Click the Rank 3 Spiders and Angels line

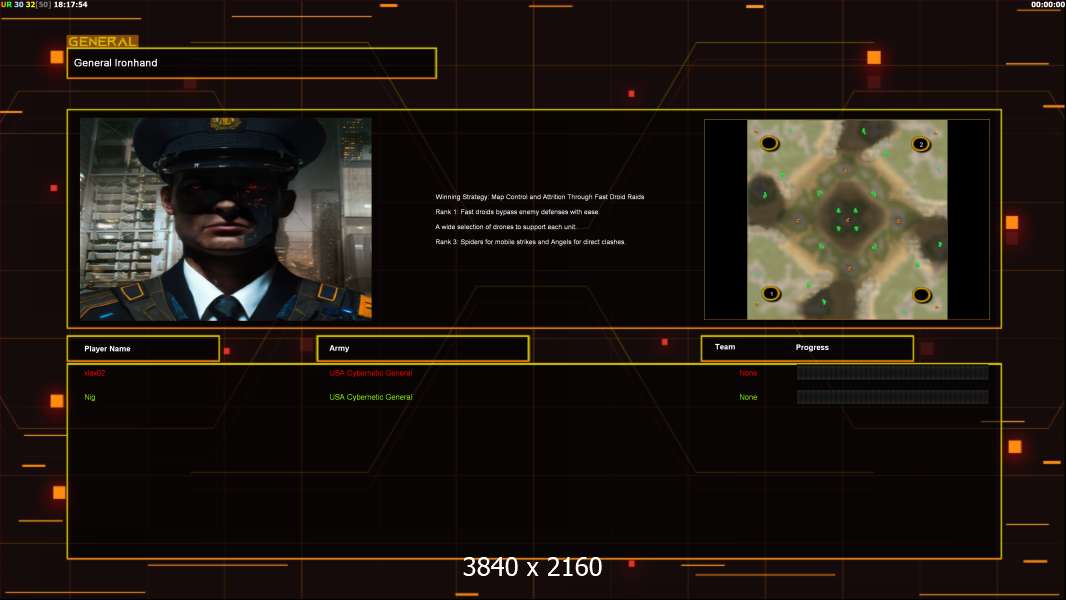530,242
